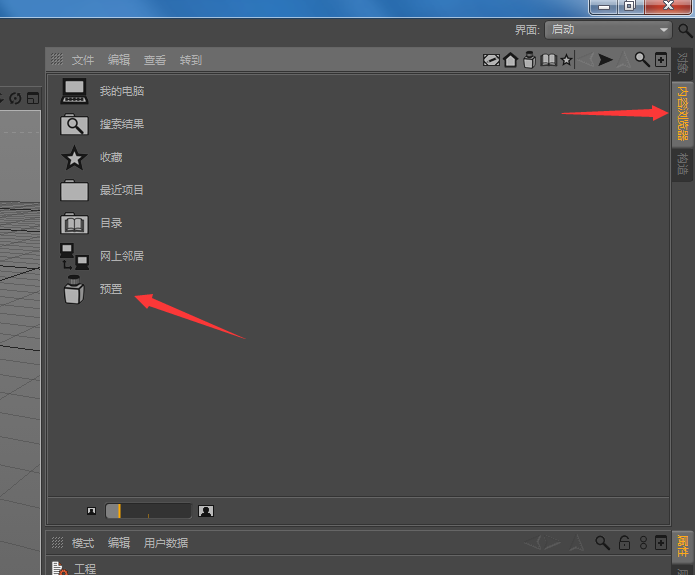Image resolution: width=695 pixels, height=575 pixels.
Task: Click the grip handle beside 文件 menu
Action: coord(57,59)
